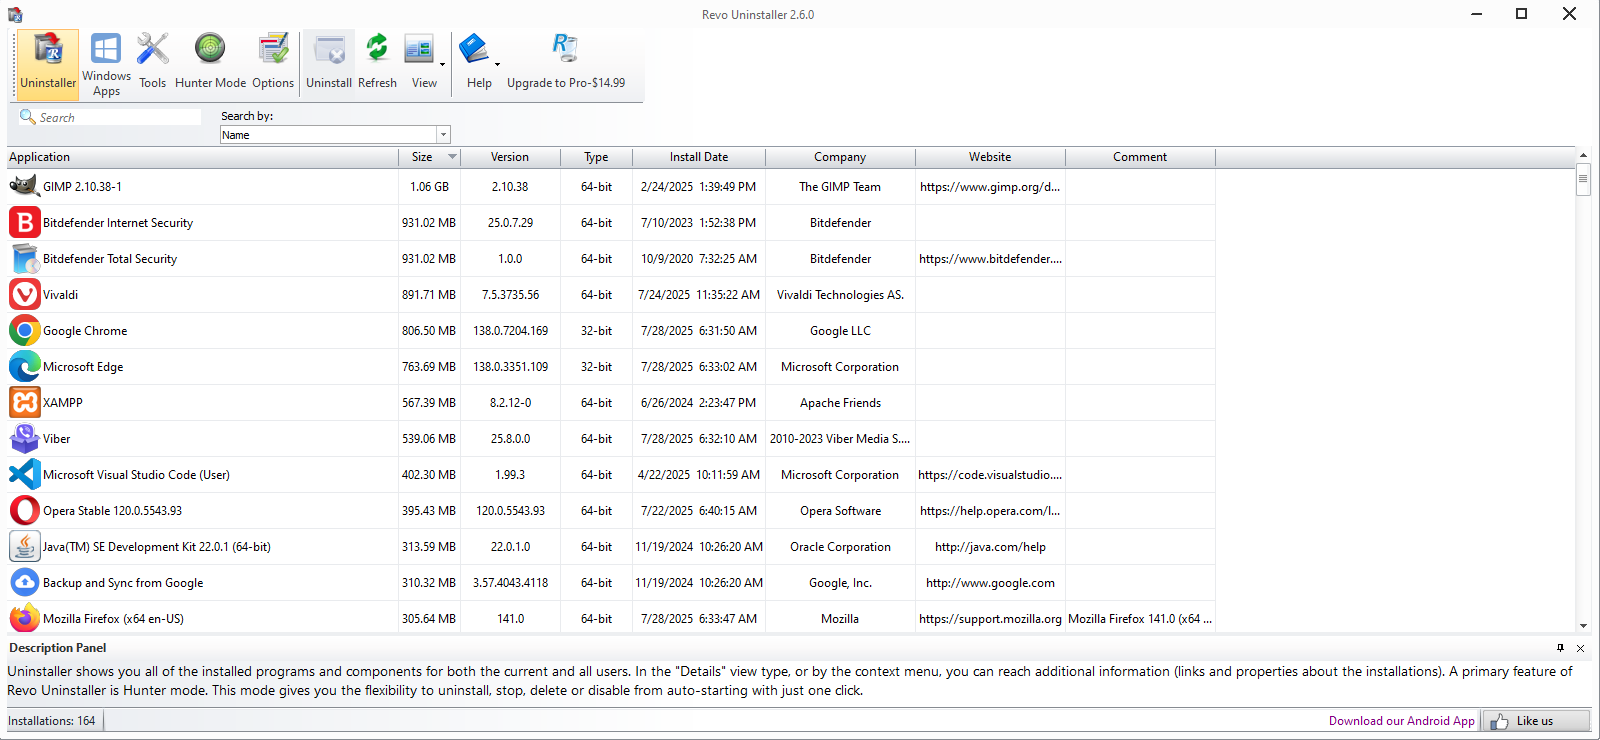Viewport: 1600px width, 740px height.
Task: Open the Tools icon in toolbar
Action: tap(153, 62)
